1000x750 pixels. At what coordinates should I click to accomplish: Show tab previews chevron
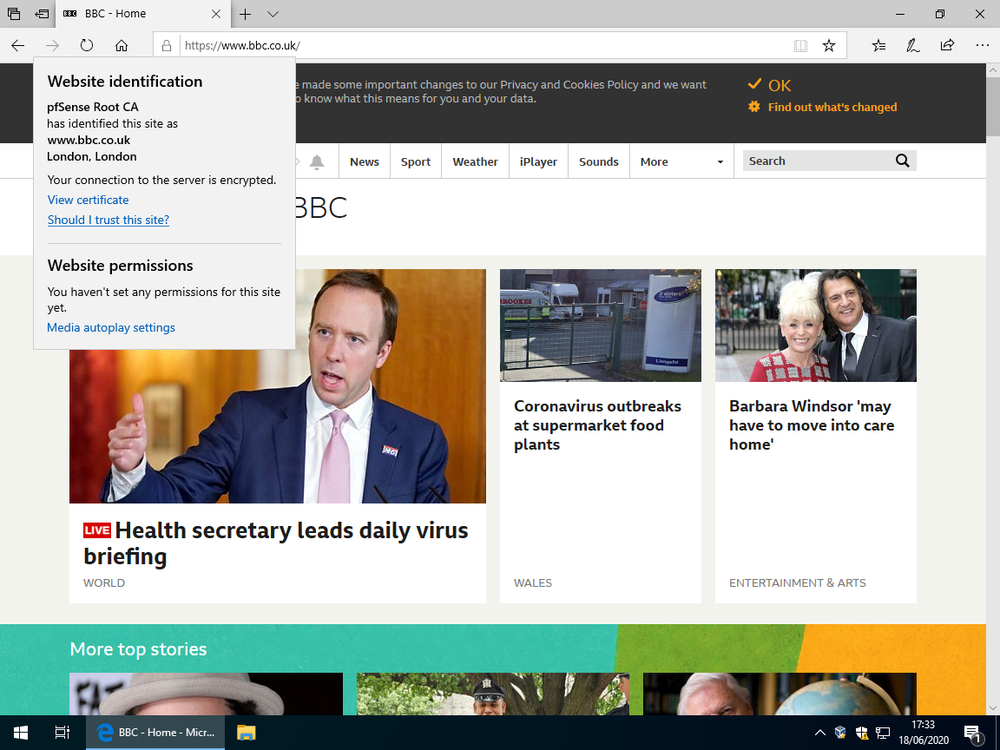[x=273, y=14]
